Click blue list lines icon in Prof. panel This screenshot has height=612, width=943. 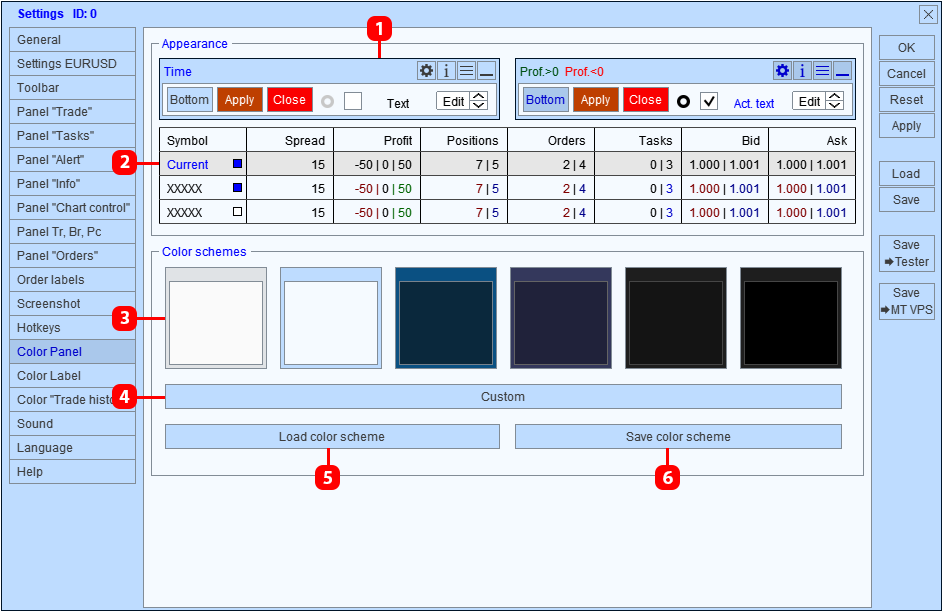point(823,71)
